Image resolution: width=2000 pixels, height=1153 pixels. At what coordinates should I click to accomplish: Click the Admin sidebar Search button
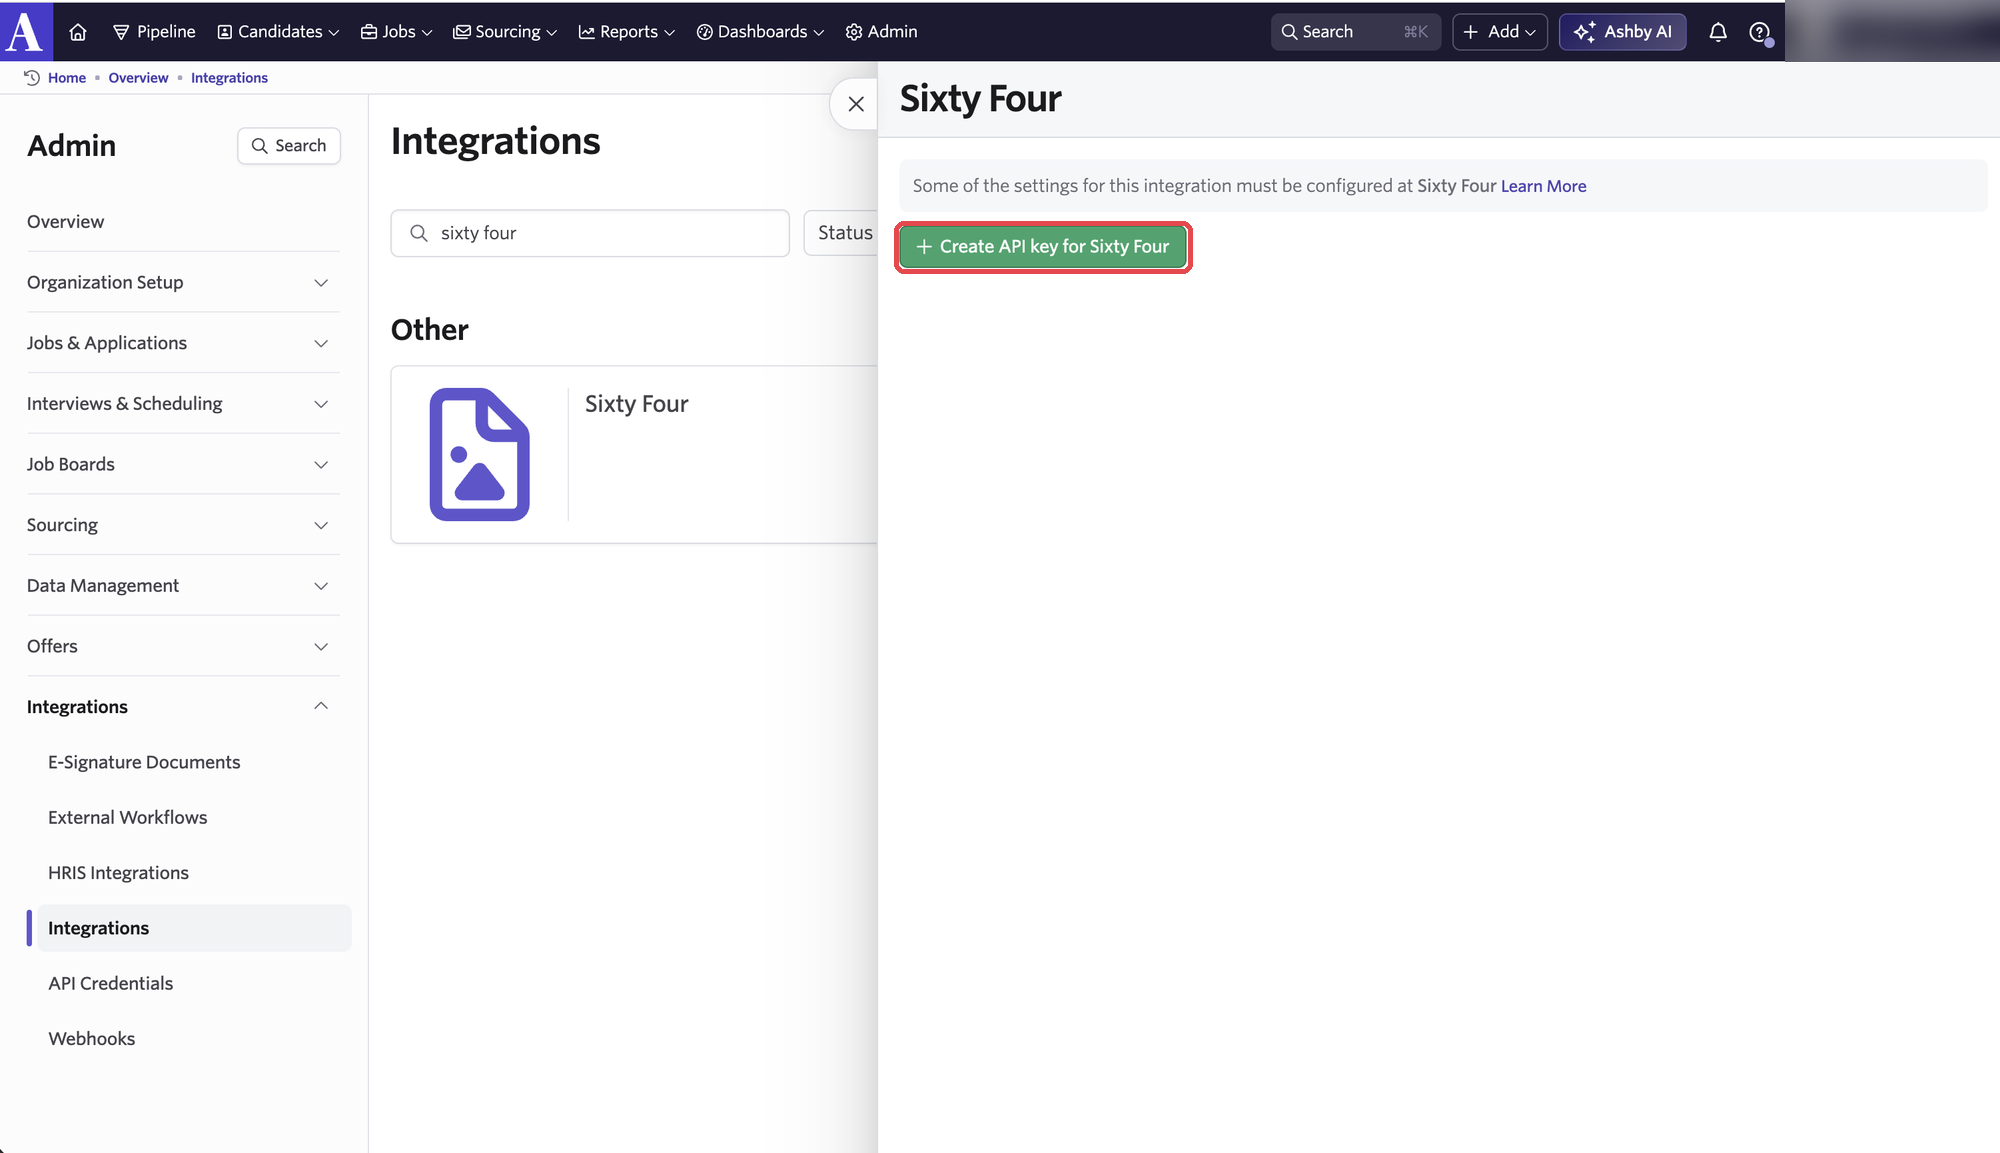point(289,146)
